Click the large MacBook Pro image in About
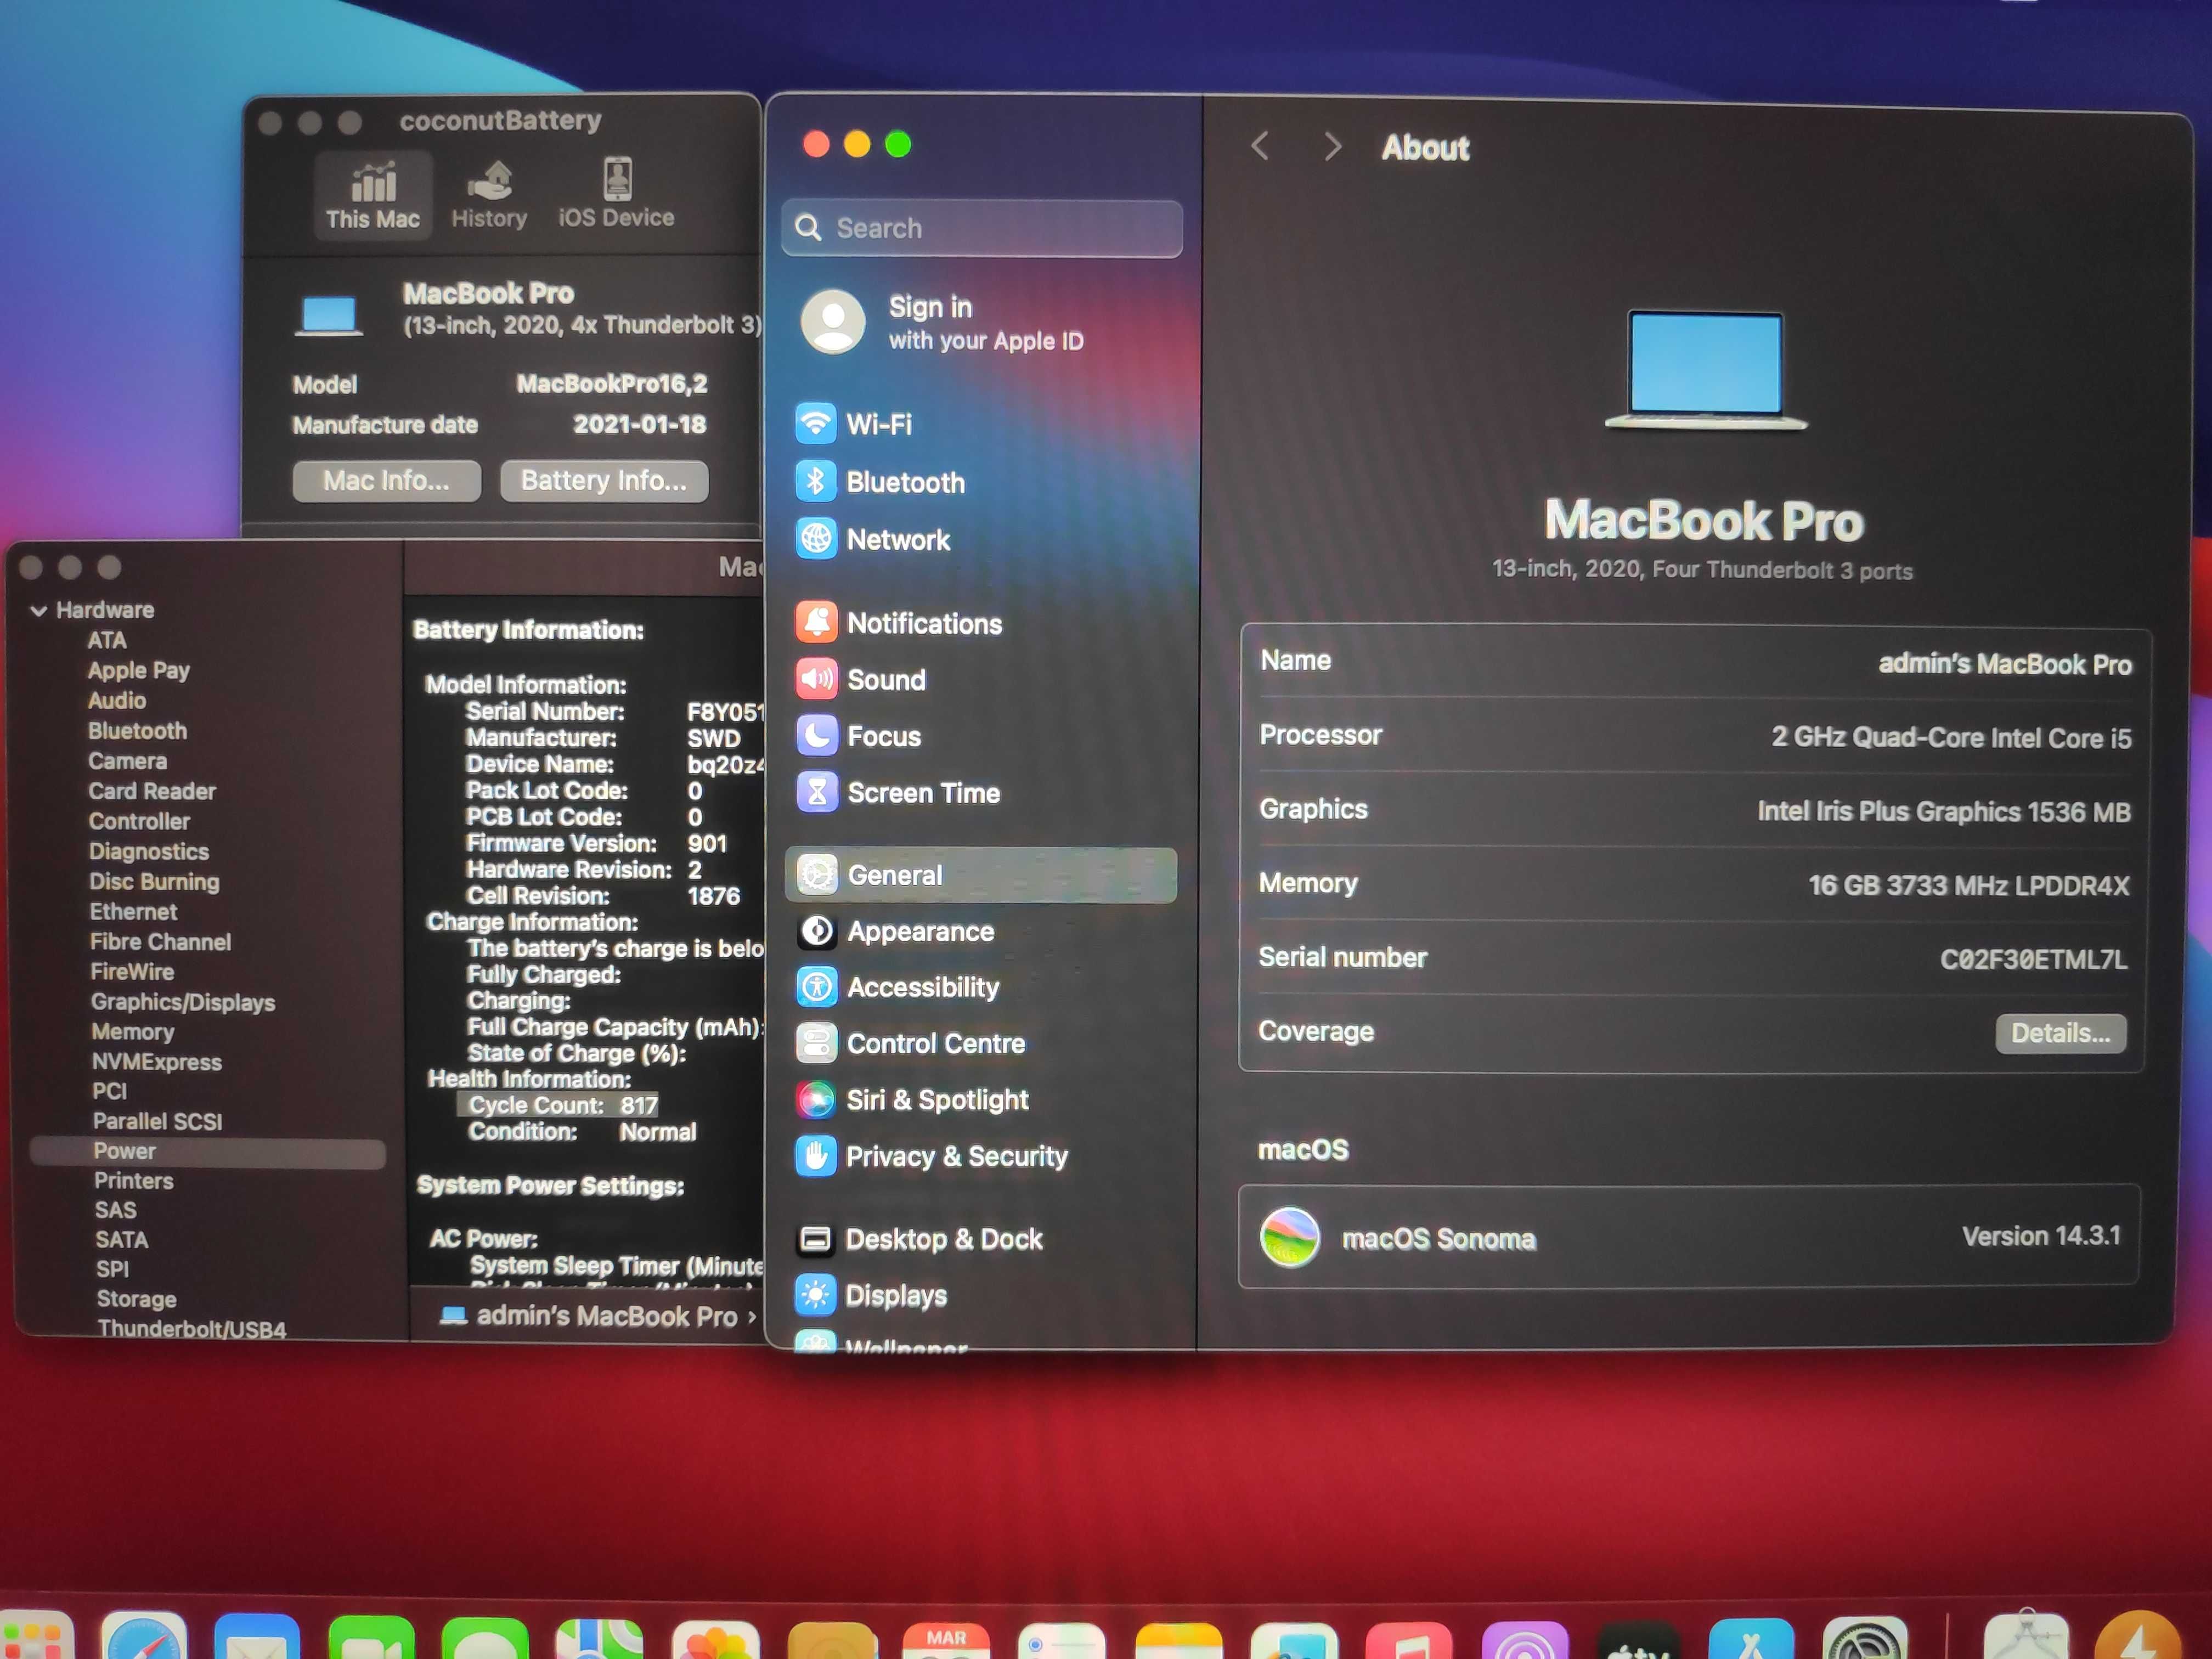2212x1659 pixels. 1706,370
